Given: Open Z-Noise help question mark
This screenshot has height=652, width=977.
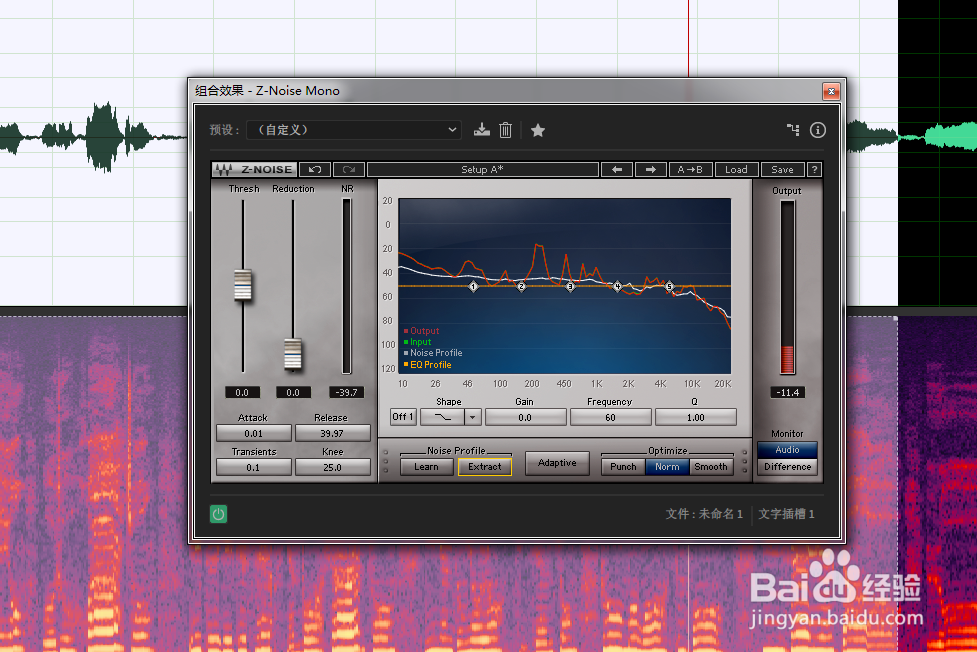Looking at the screenshot, I should (x=814, y=170).
